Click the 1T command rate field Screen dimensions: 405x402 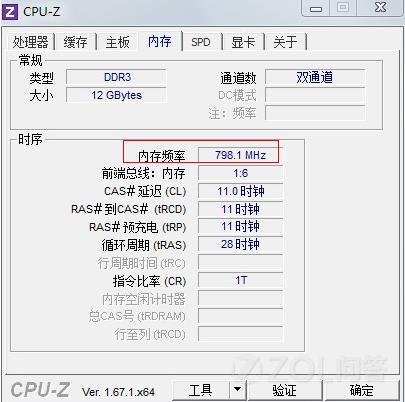point(240,280)
